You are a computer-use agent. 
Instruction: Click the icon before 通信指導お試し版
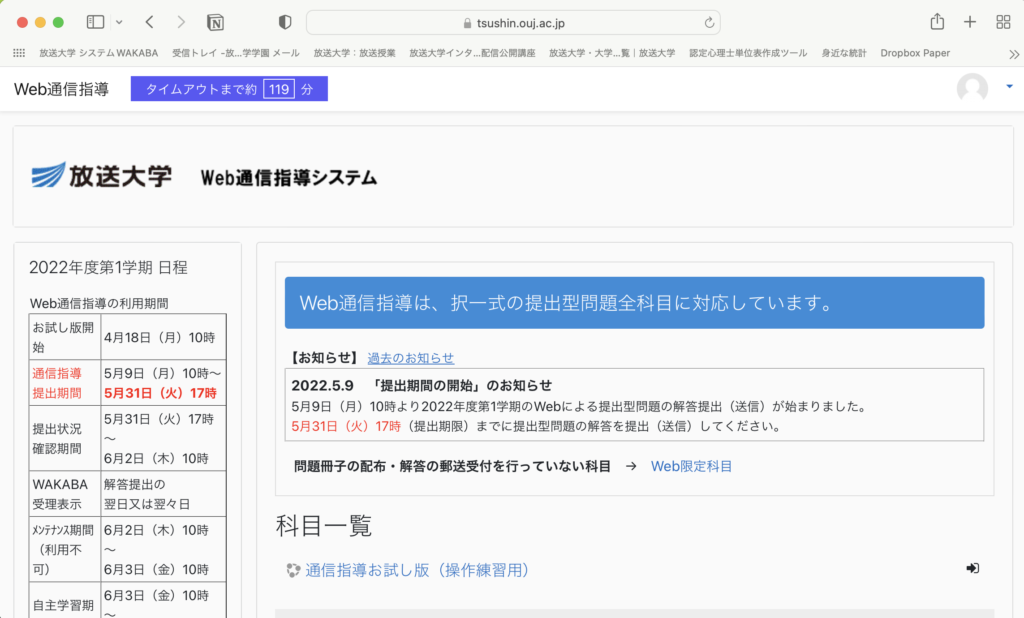click(293, 570)
